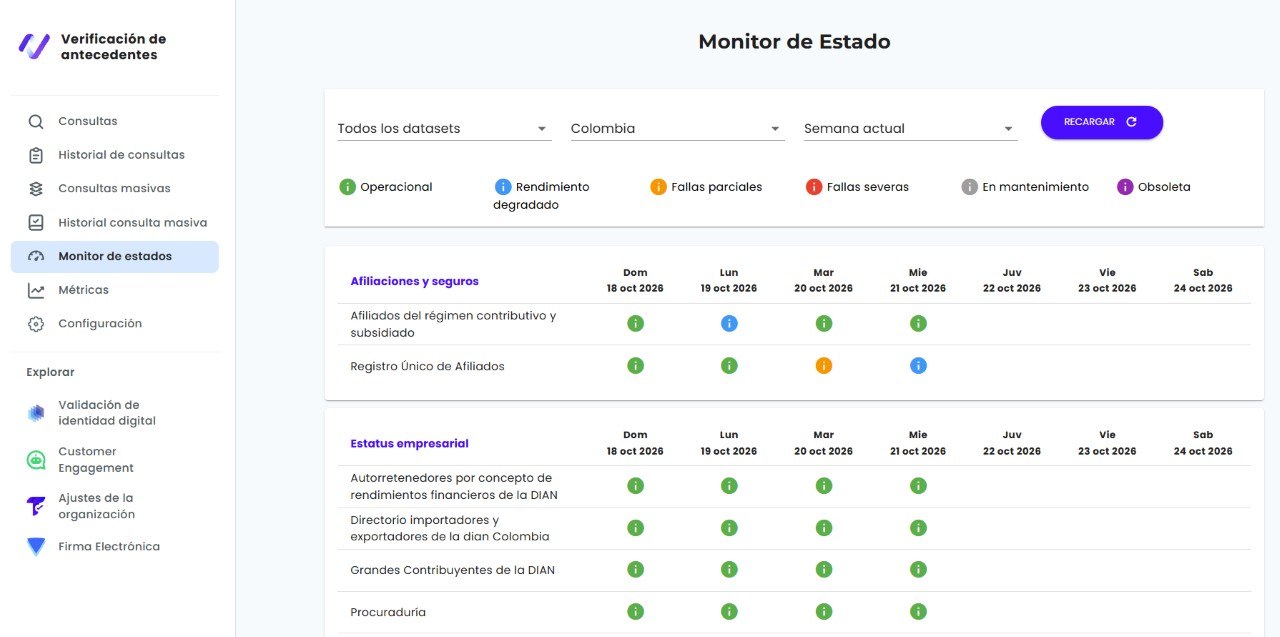Click orange Mar status icon for Registro Único de Afiliados

pyautogui.click(x=824, y=366)
